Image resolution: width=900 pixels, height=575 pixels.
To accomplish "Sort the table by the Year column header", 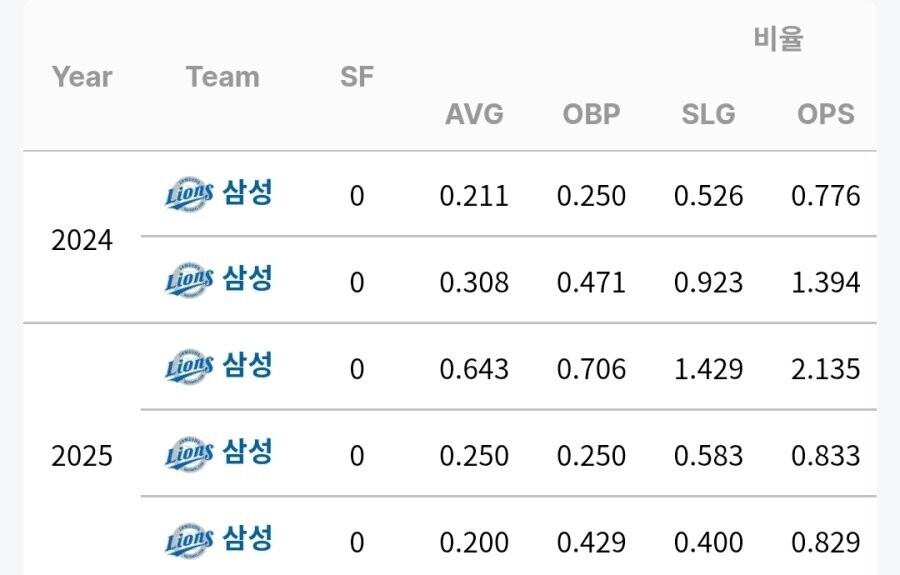I will pos(82,77).
